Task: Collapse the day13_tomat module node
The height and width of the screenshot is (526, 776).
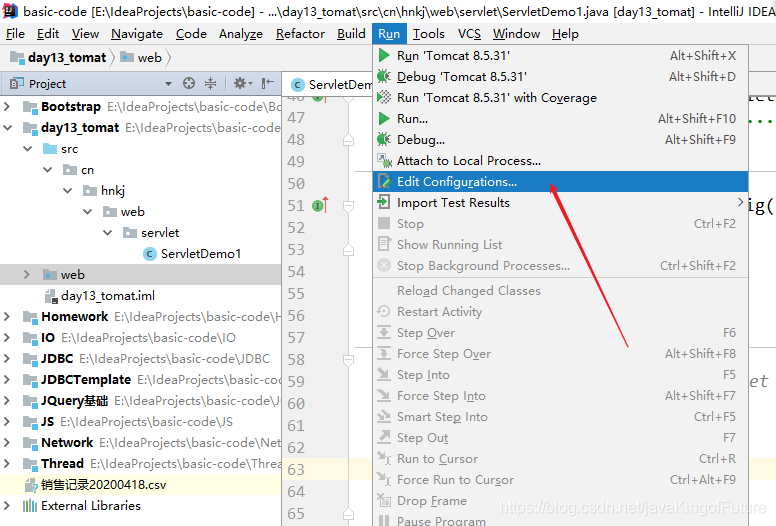Action: [x=7, y=128]
